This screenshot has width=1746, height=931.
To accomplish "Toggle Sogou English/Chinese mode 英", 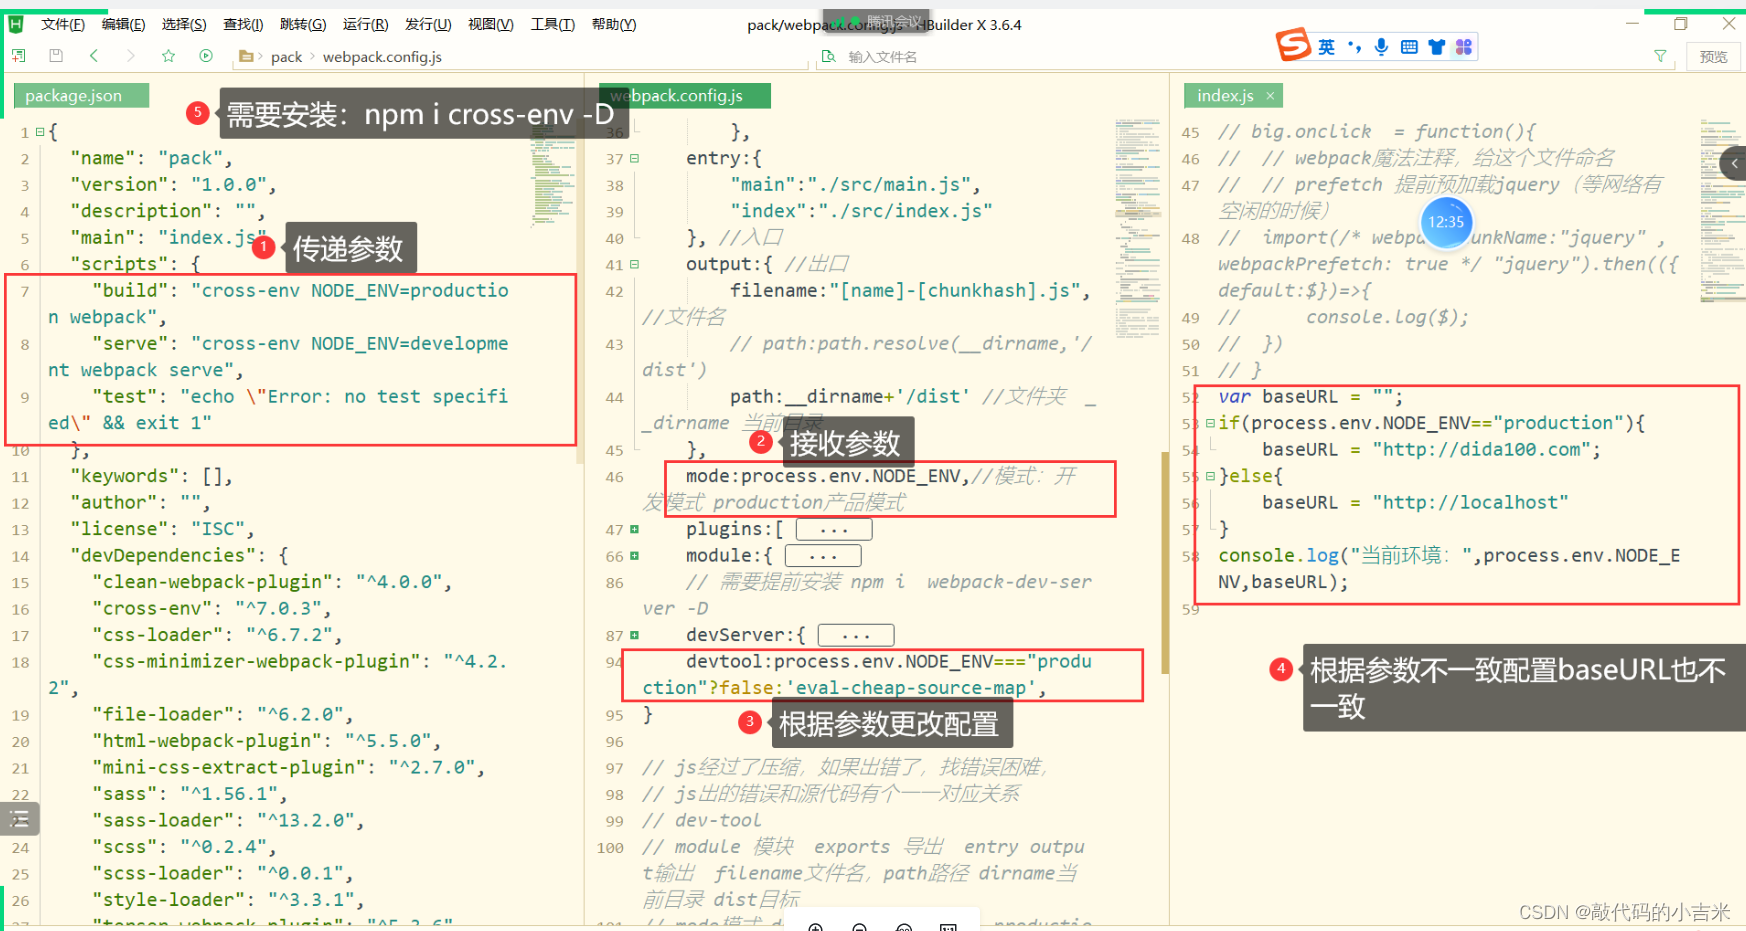I will tap(1326, 47).
